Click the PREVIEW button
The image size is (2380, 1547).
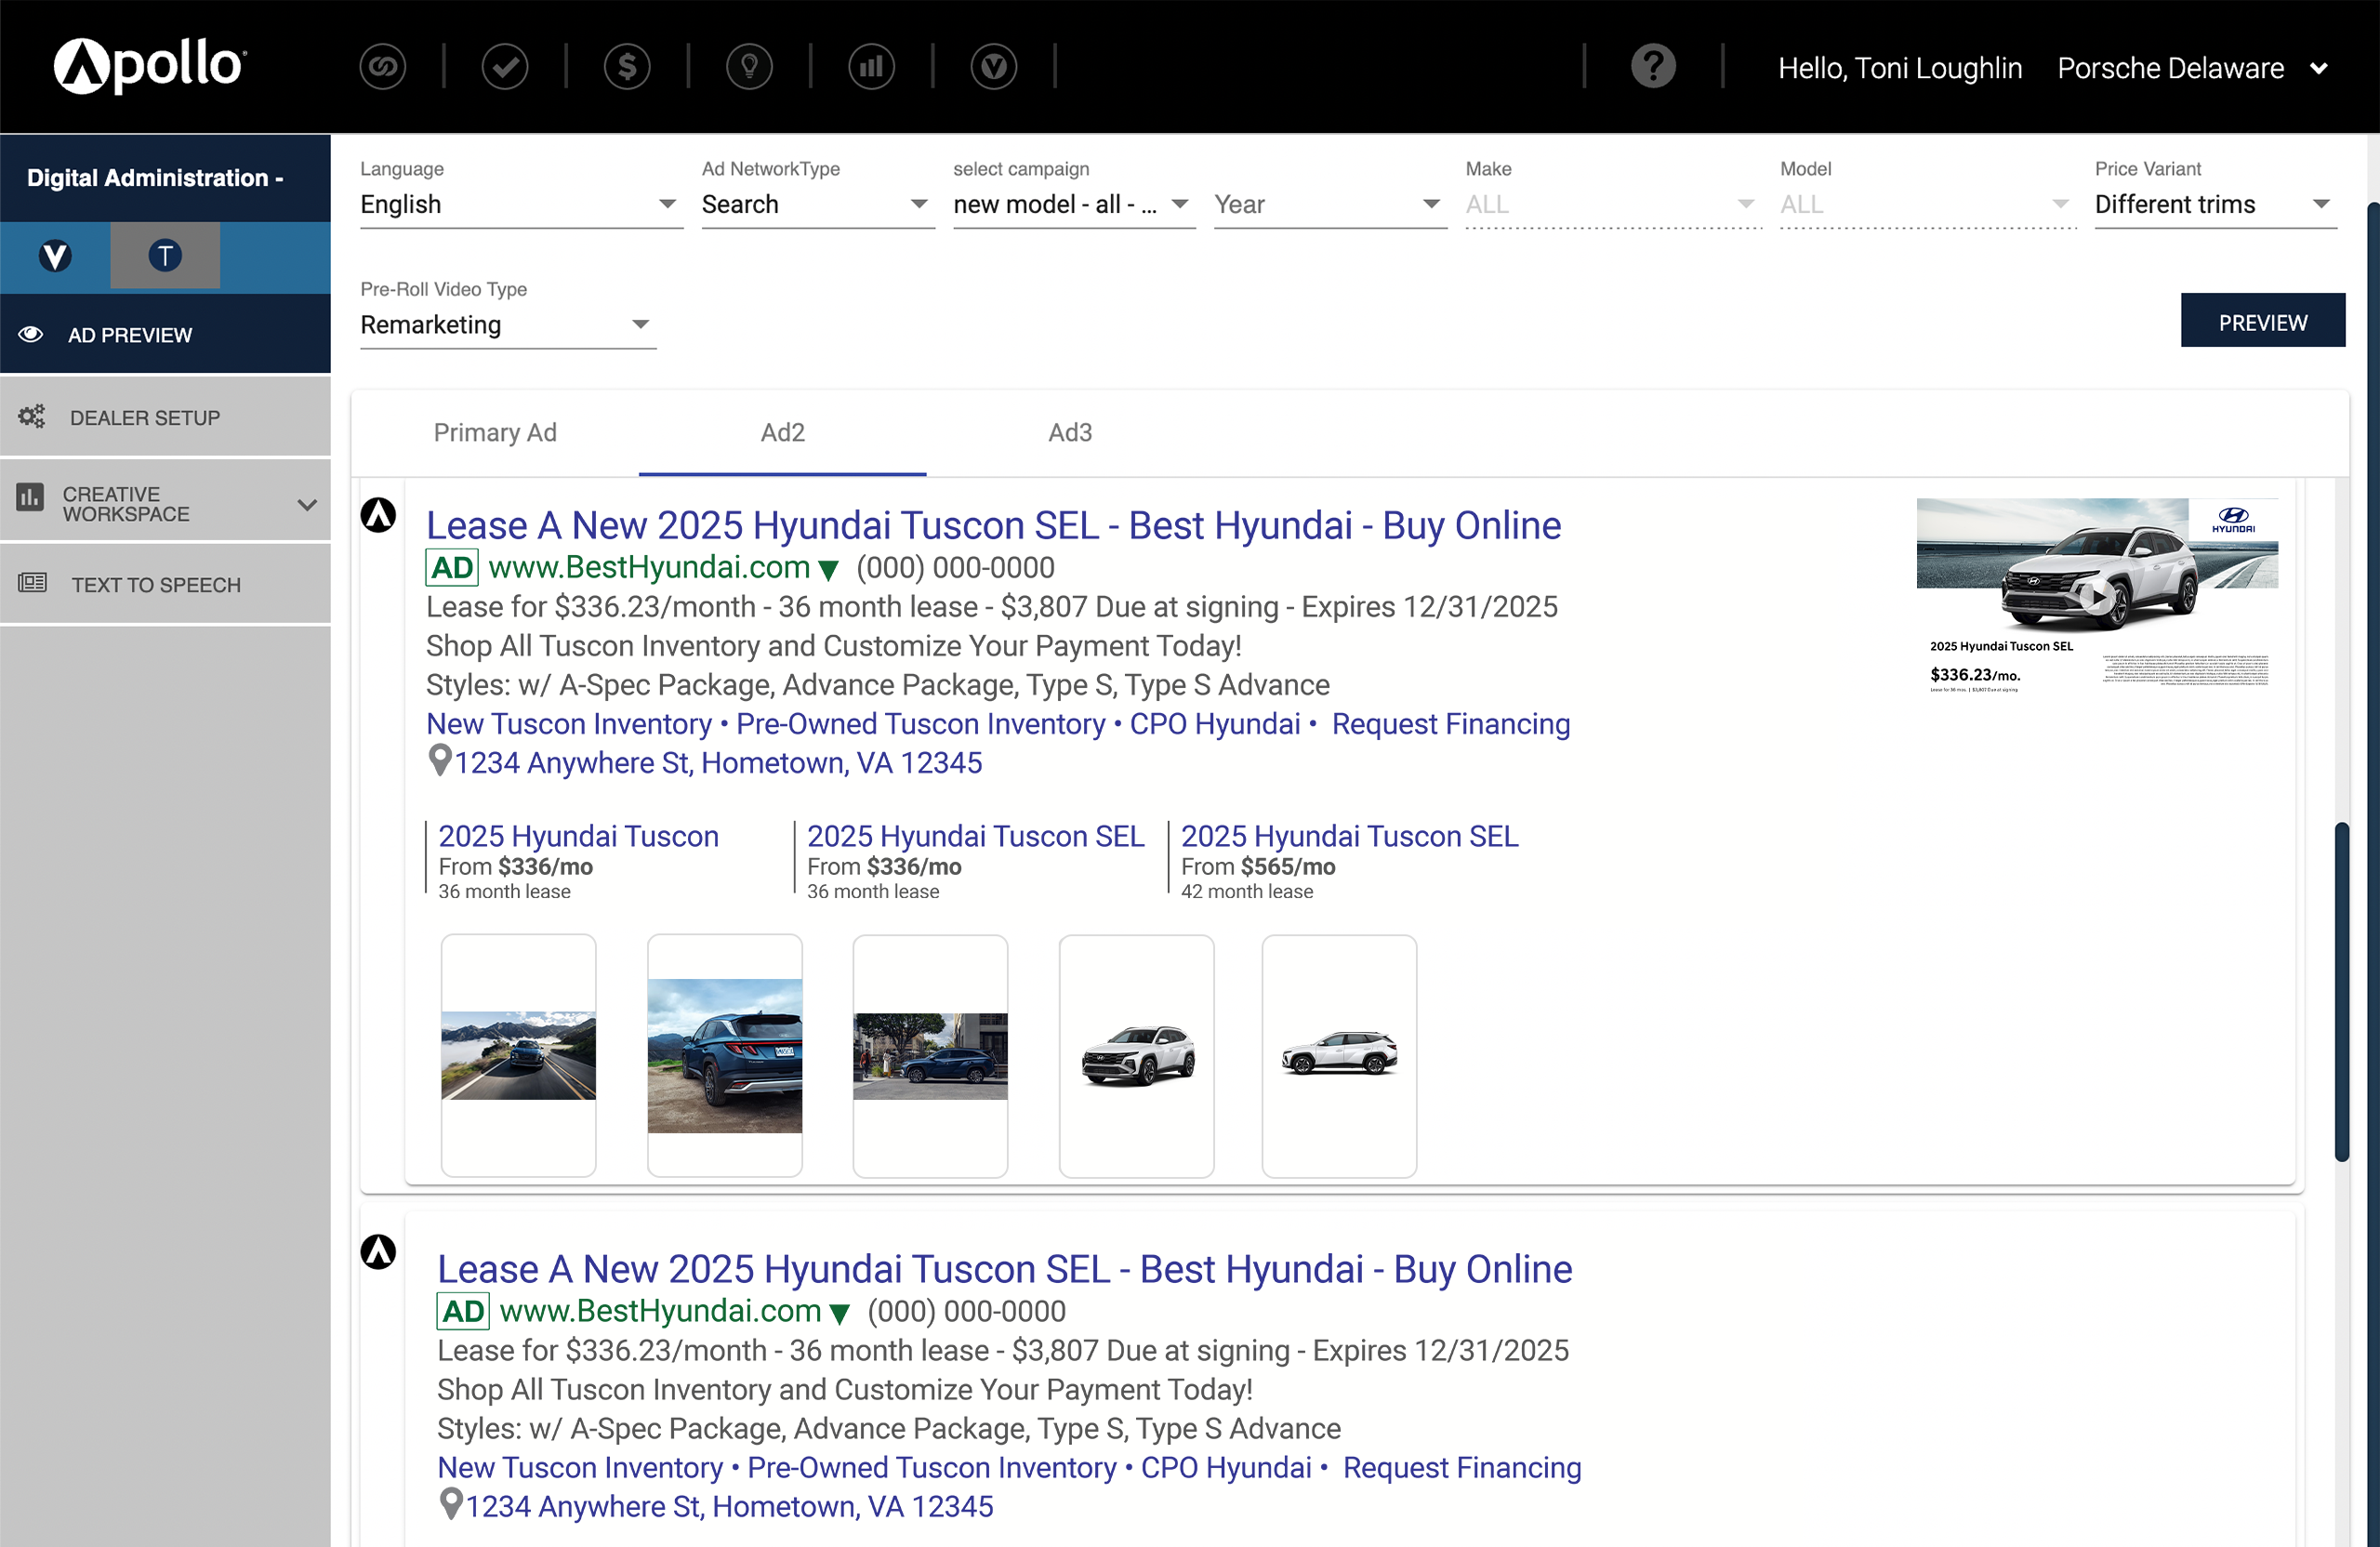(x=2262, y=322)
